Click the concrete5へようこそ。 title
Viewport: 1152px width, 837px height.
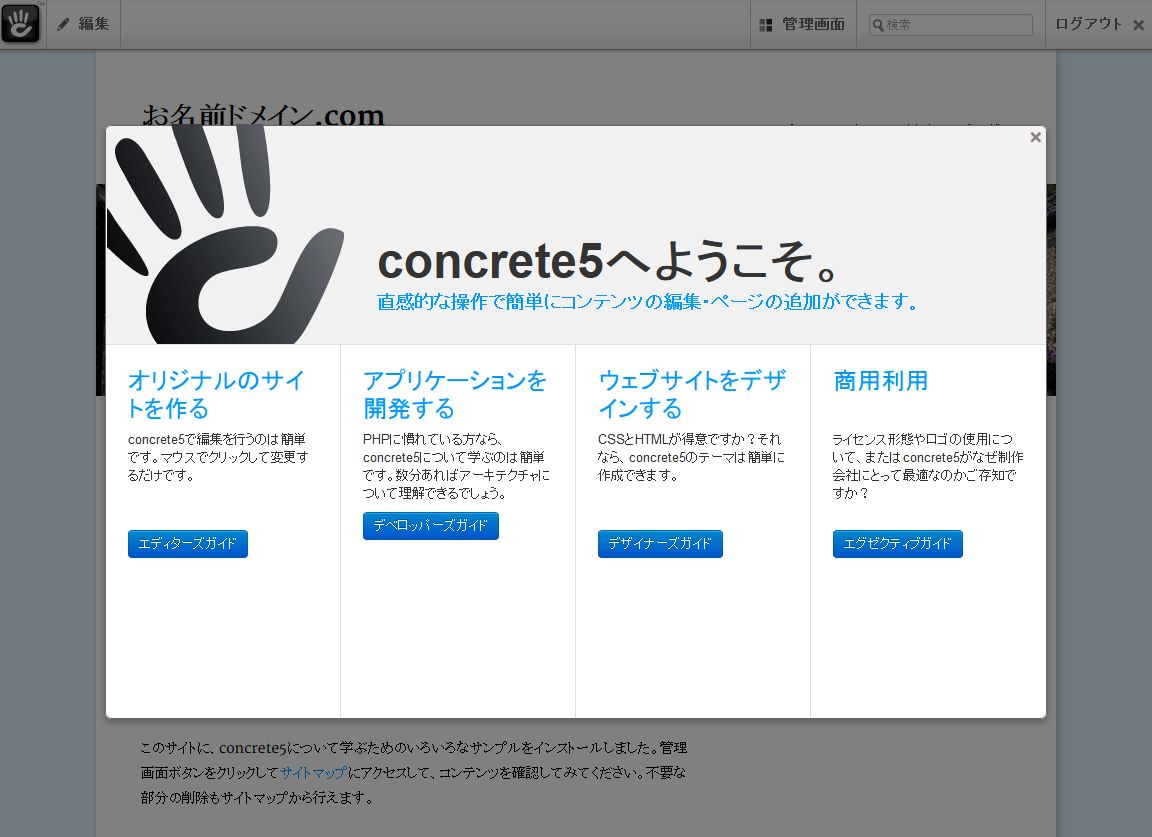point(608,261)
